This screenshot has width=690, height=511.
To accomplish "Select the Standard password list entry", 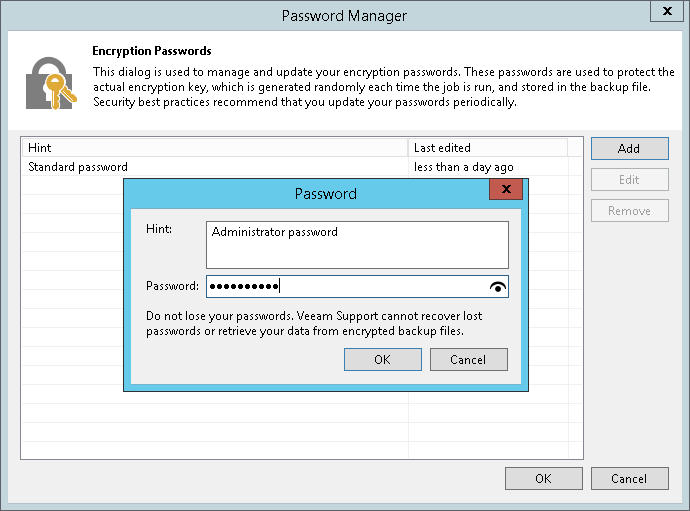I will coord(78,167).
